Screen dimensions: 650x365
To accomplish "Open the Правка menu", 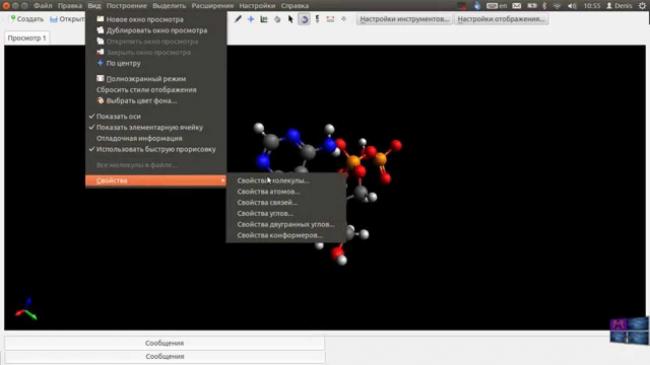I will pyautogui.click(x=70, y=6).
